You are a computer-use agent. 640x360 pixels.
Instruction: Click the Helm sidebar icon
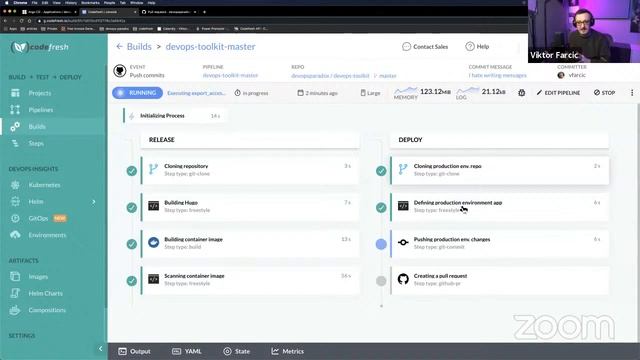tap(15, 202)
